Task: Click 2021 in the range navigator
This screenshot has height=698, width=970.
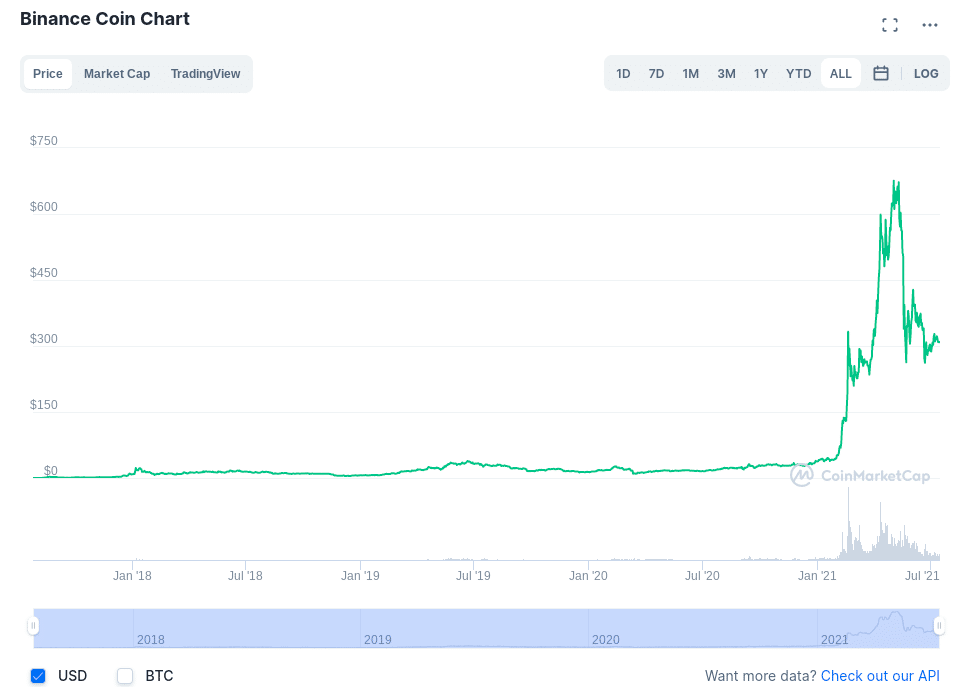Action: [834, 639]
